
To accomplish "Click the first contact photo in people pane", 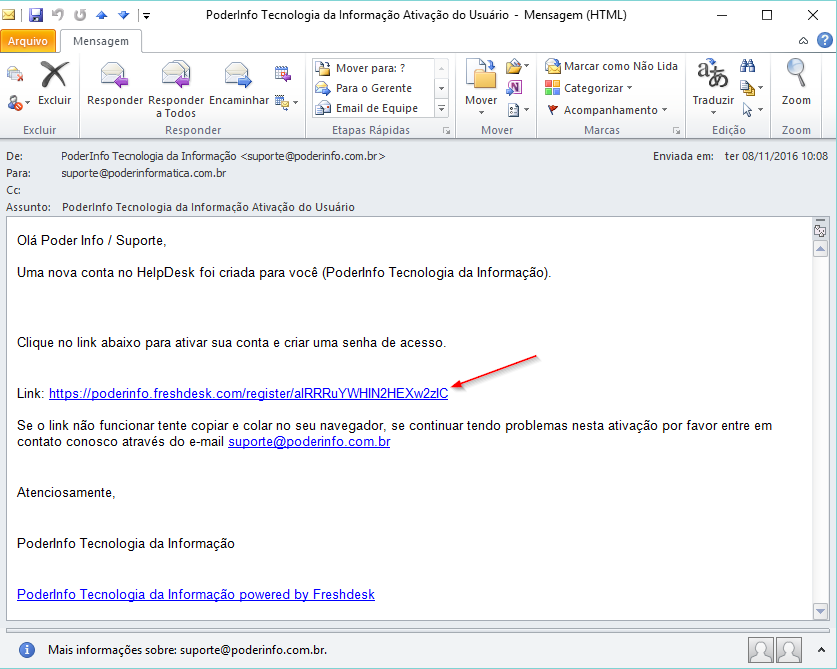I will click(761, 650).
